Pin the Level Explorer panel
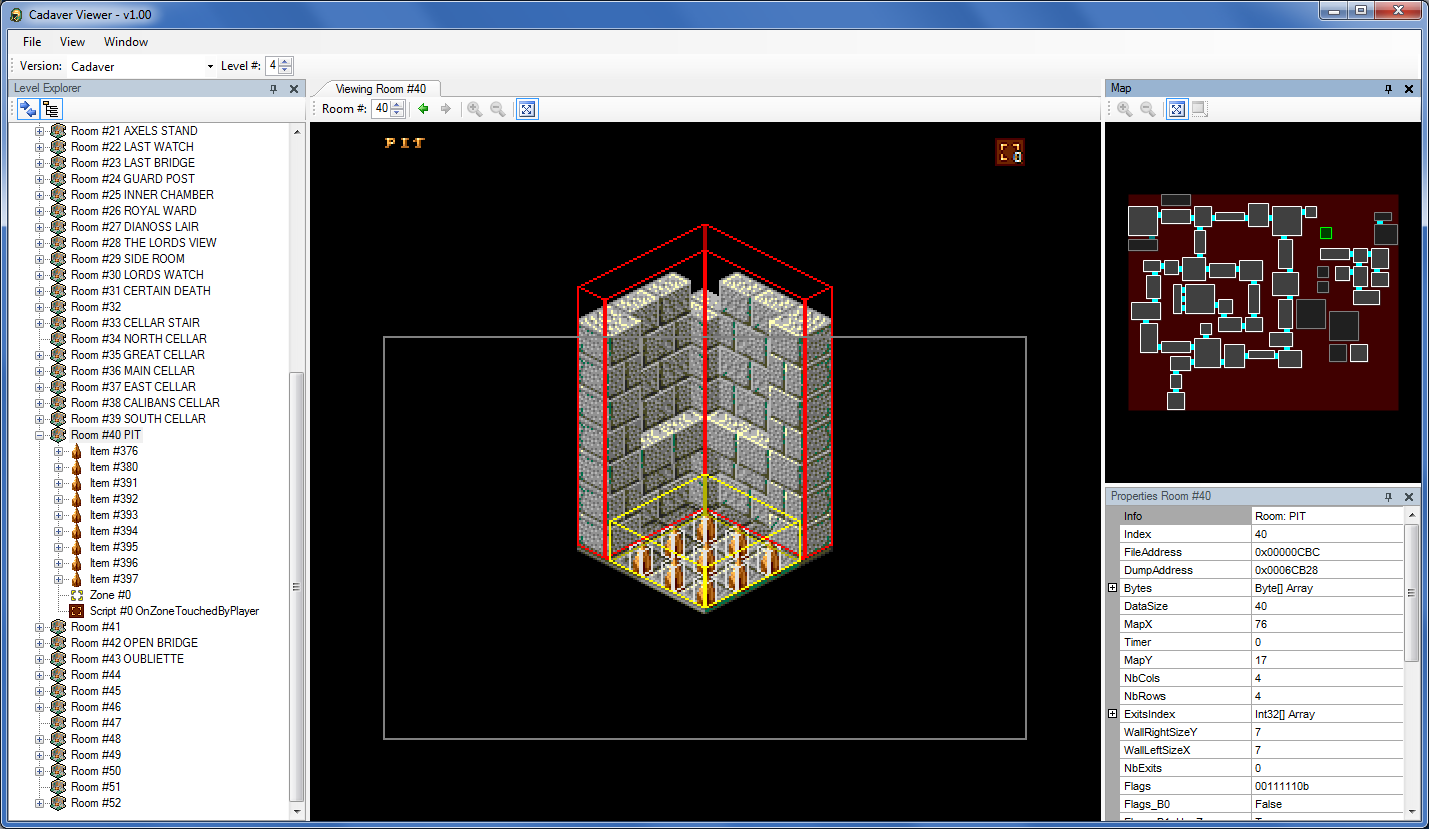 coord(274,89)
